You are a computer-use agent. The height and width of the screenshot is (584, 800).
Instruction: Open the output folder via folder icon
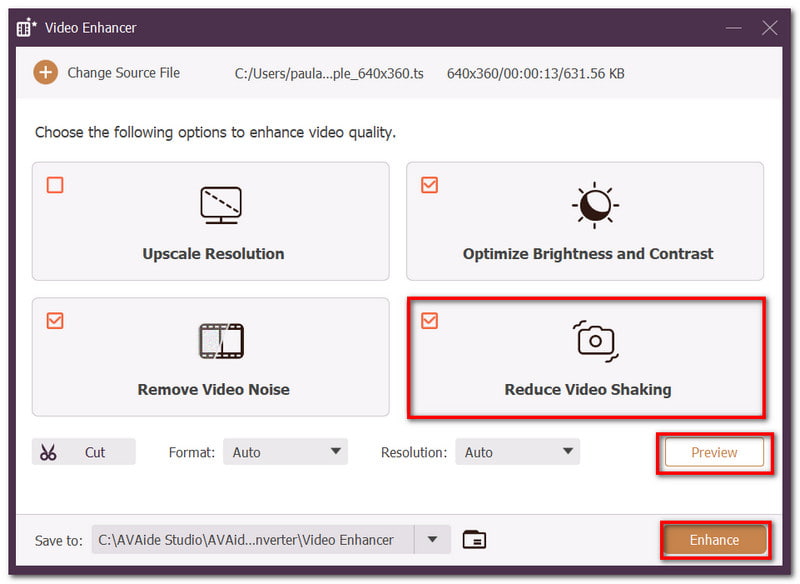(474, 540)
